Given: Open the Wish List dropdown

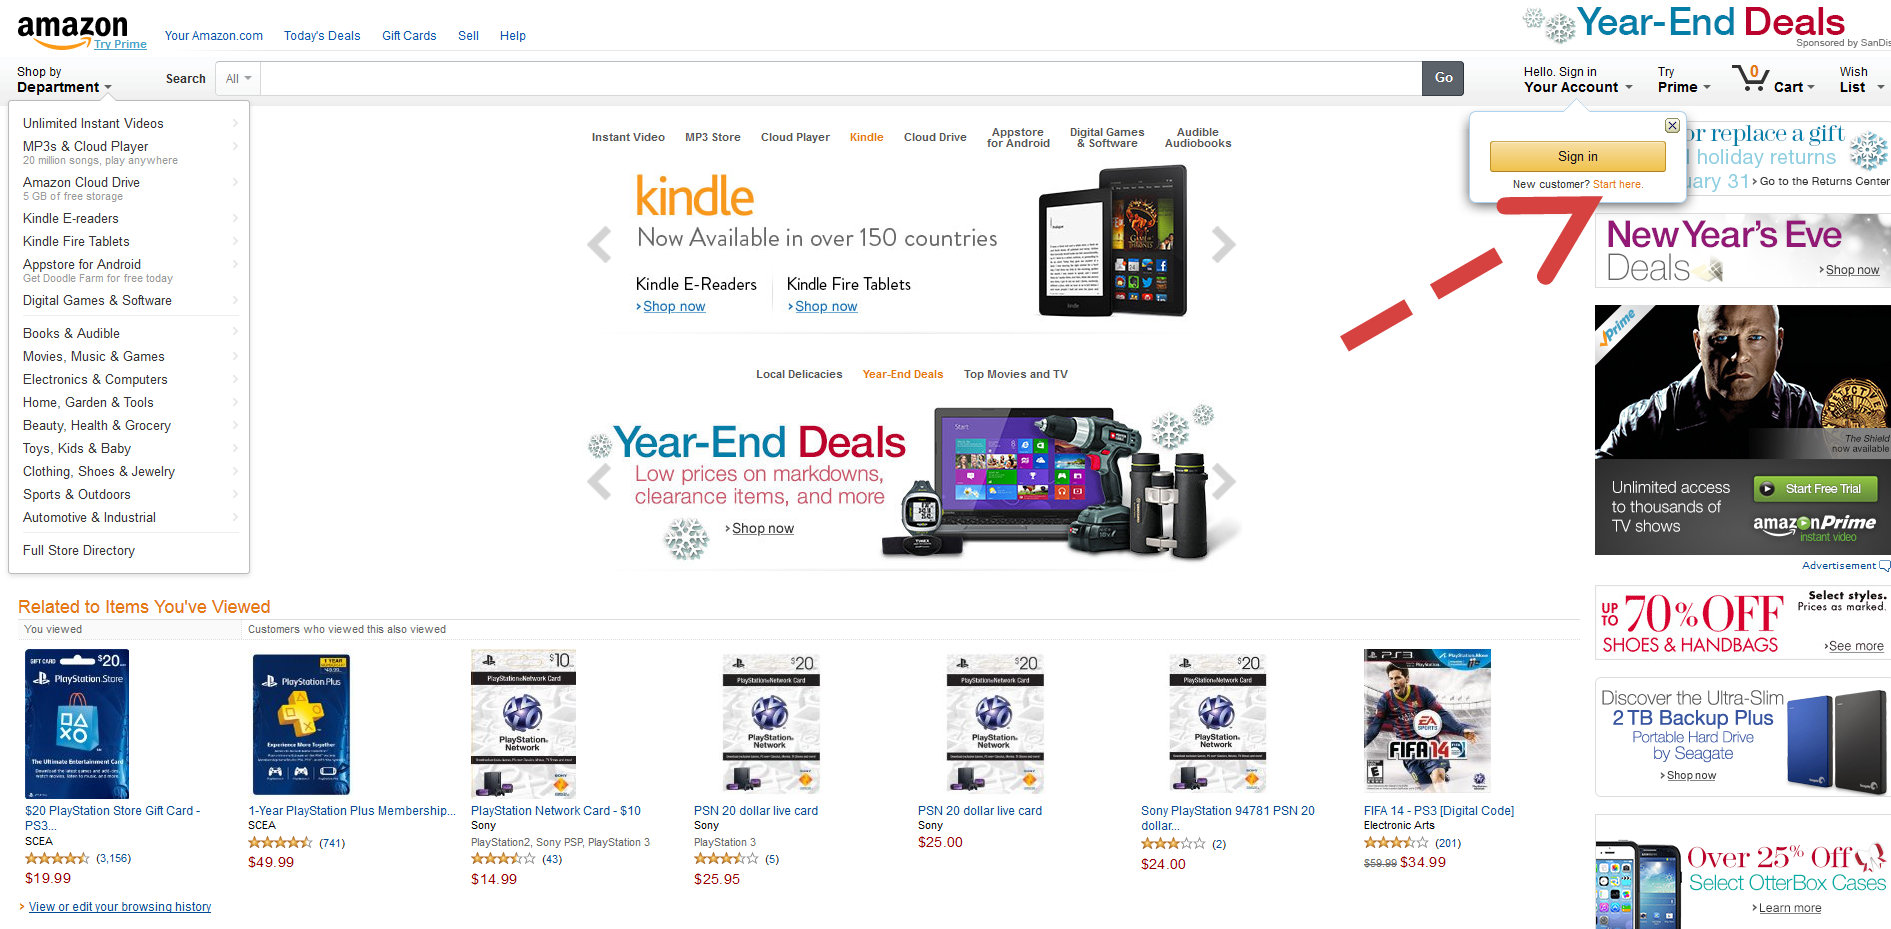Looking at the screenshot, I should tap(1861, 79).
